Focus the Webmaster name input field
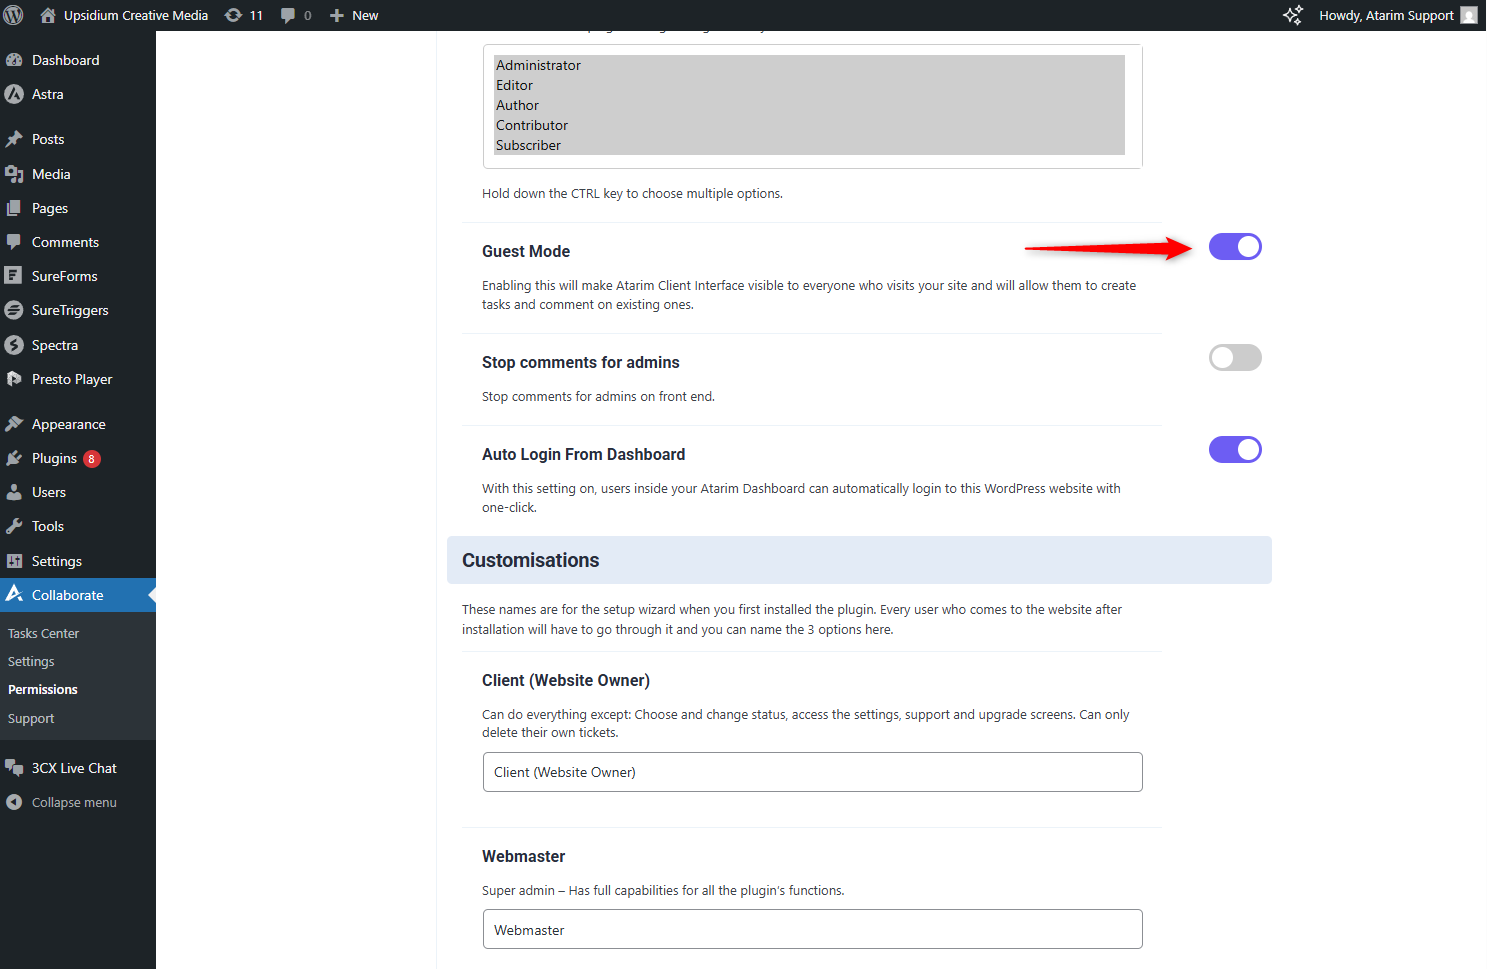 812,929
